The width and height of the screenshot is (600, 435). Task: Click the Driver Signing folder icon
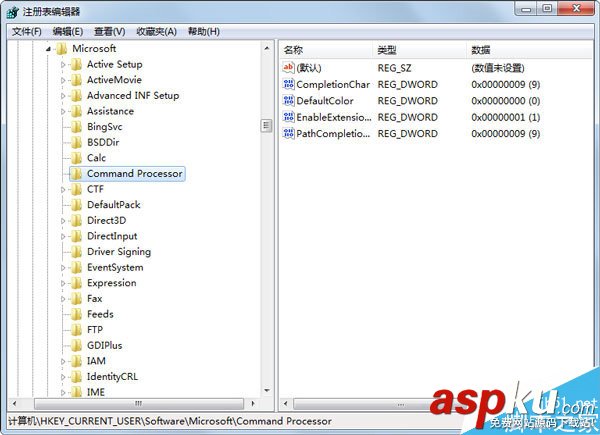click(77, 252)
